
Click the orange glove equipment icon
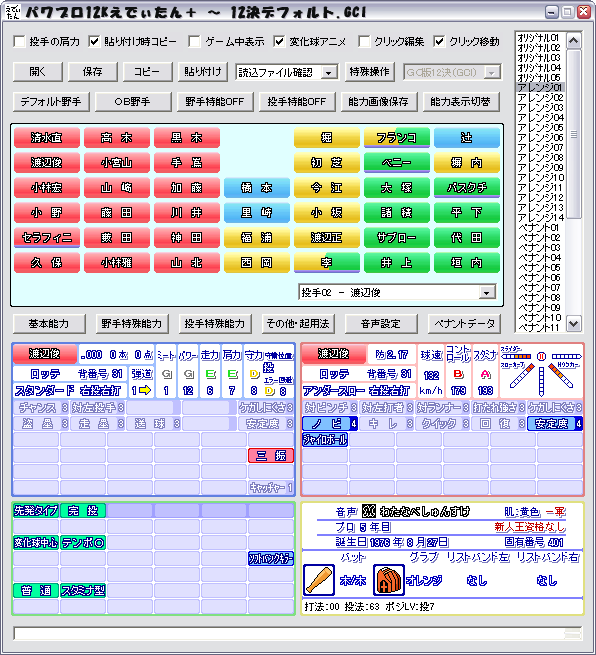point(388,580)
